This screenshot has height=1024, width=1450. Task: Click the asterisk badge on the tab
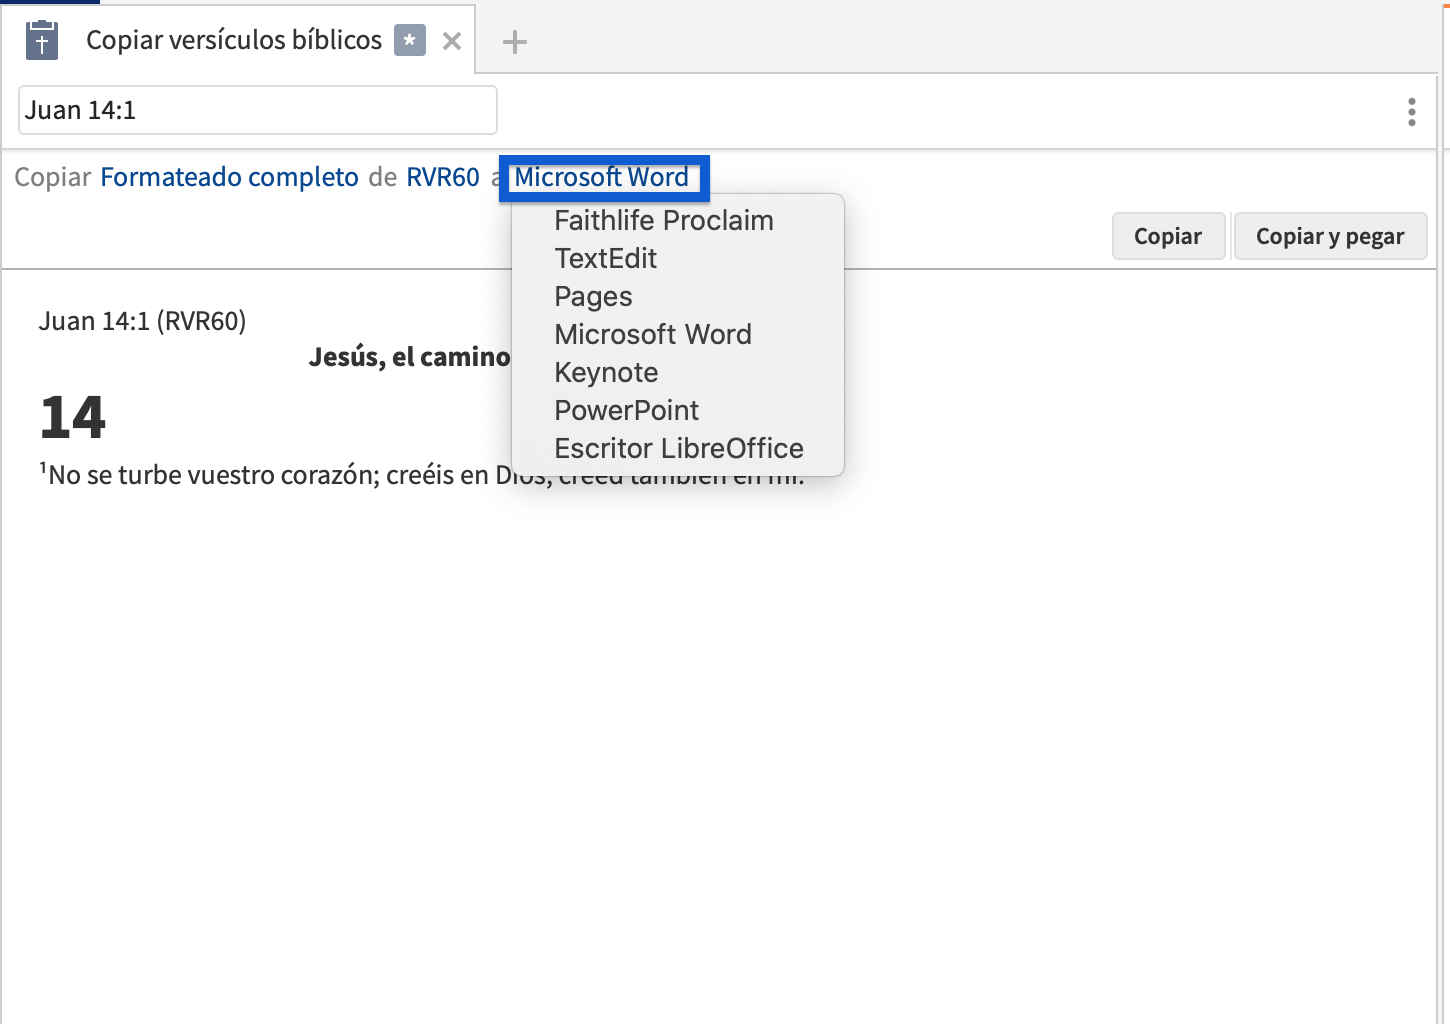click(x=410, y=40)
